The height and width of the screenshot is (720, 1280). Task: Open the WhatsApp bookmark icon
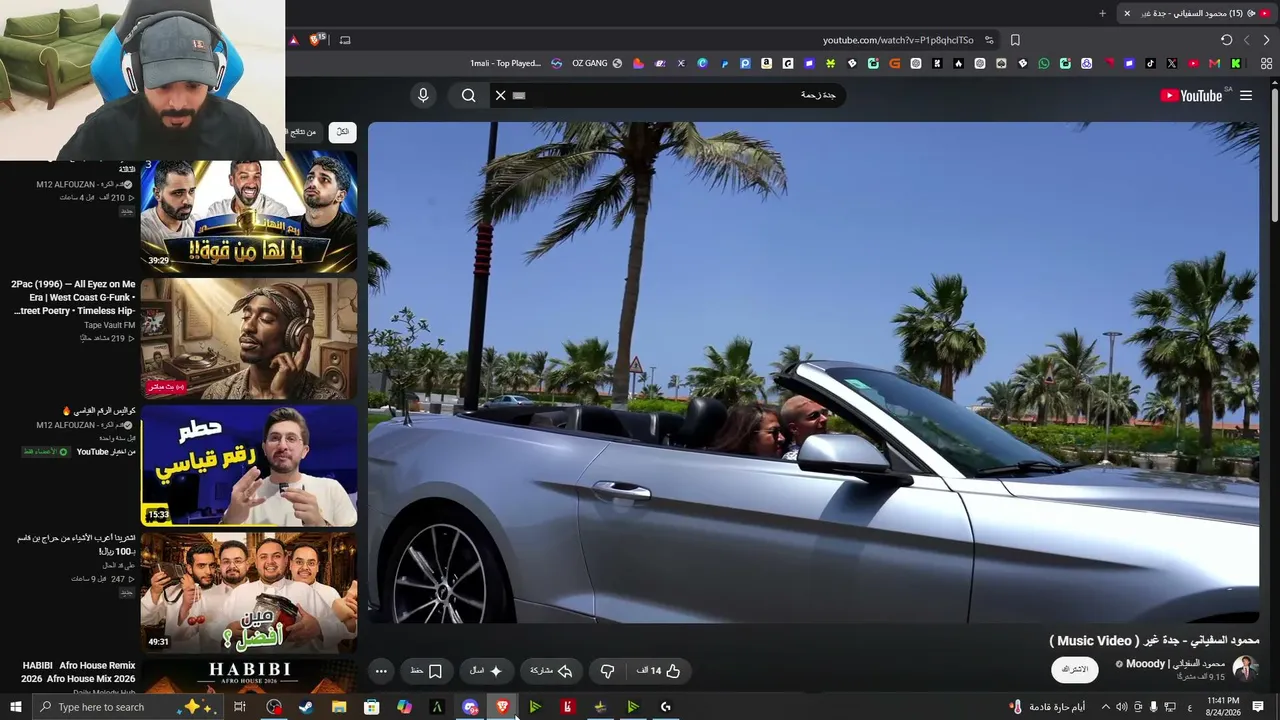pyautogui.click(x=1044, y=63)
